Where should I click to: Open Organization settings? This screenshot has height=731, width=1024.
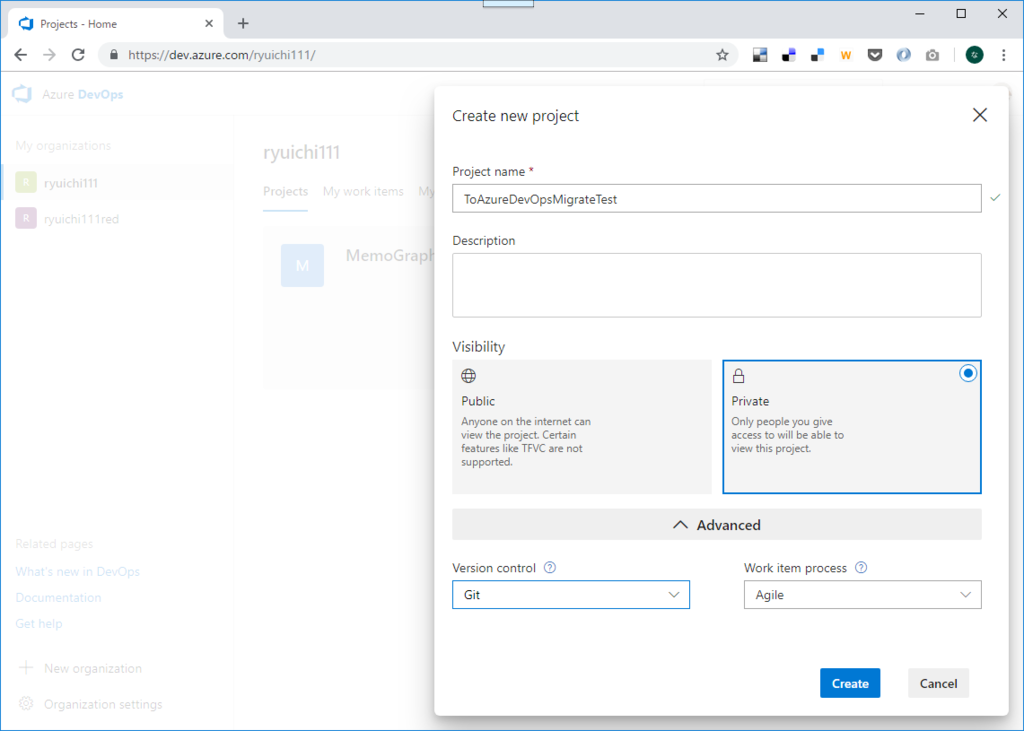coord(103,704)
